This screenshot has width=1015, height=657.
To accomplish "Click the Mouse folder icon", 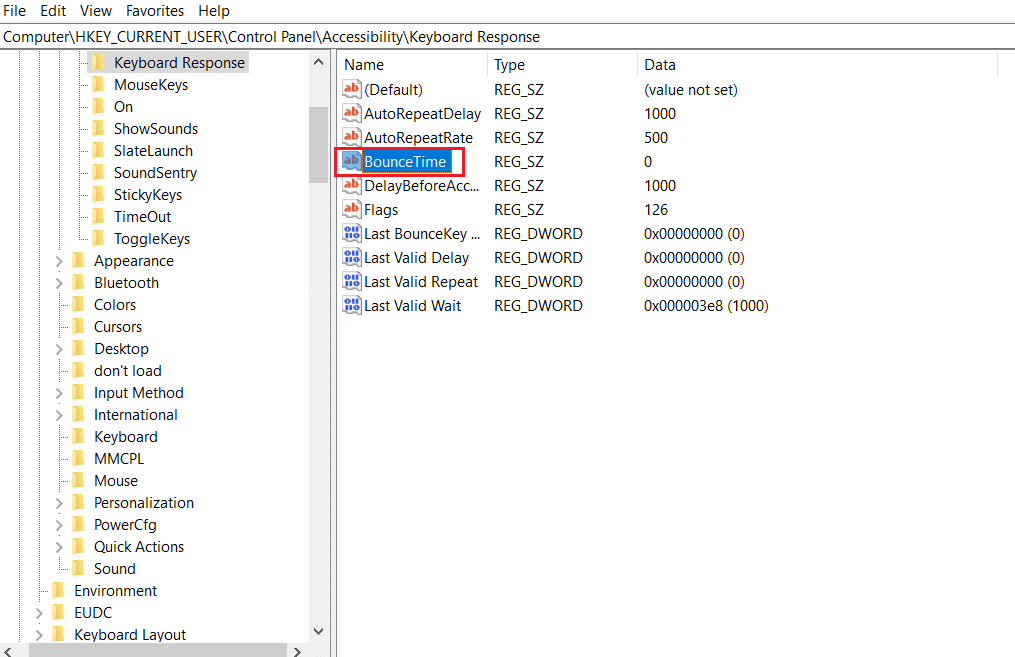I will tap(78, 480).
